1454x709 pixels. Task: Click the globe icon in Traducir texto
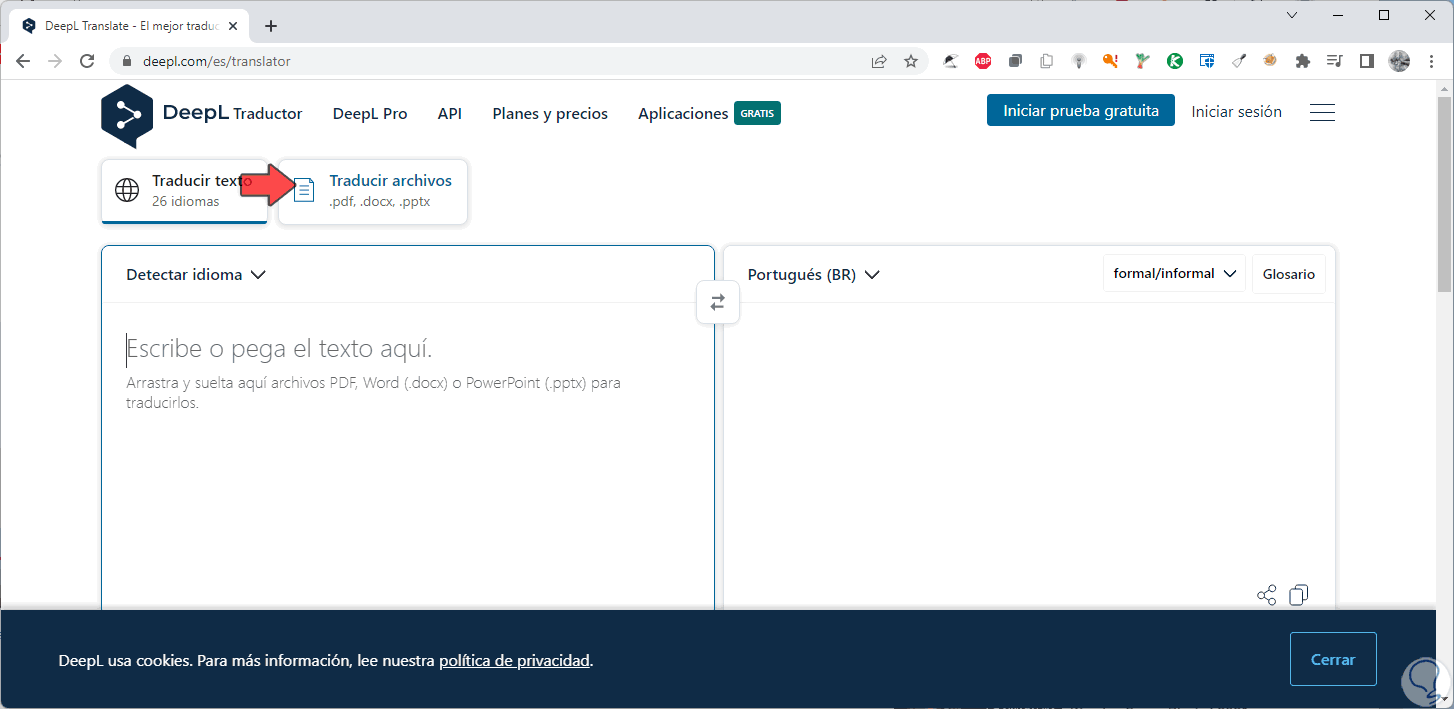pos(127,190)
